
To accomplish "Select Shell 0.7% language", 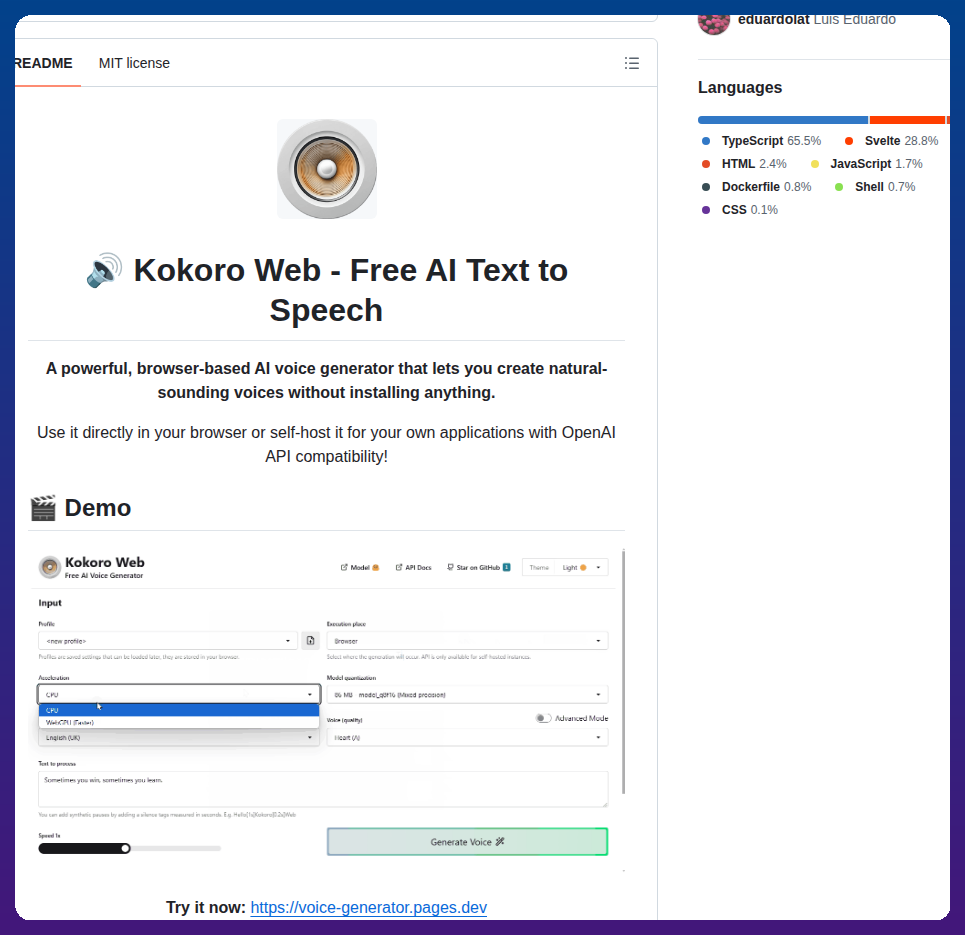I will coord(875,187).
